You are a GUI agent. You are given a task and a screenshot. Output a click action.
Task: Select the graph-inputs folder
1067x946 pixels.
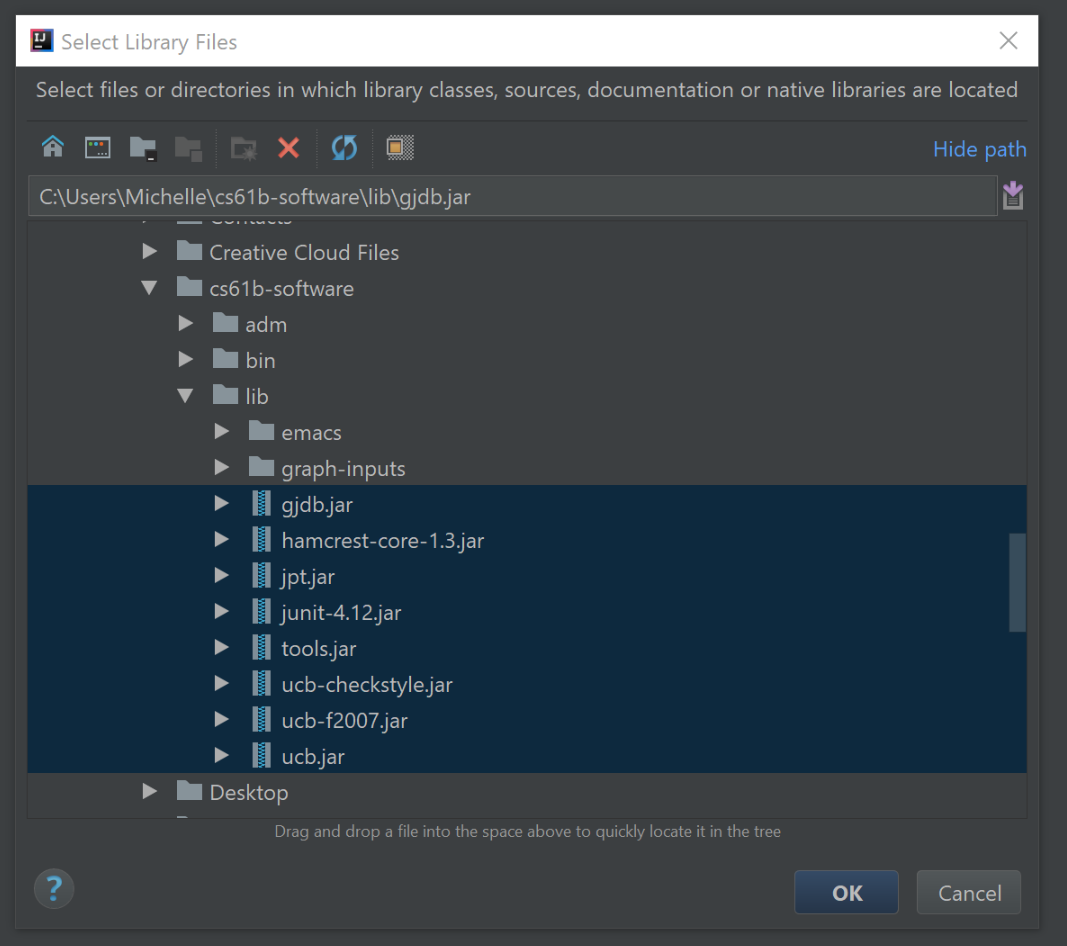[343, 469]
